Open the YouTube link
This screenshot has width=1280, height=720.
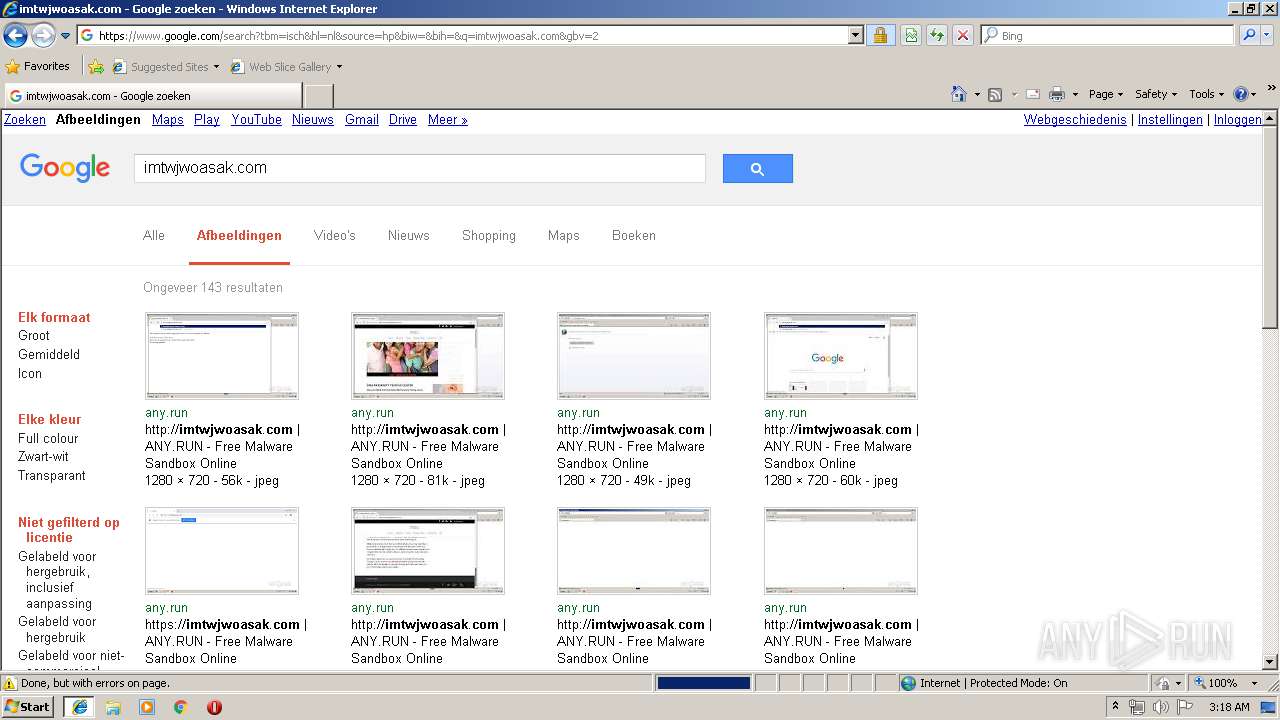pyautogui.click(x=256, y=120)
